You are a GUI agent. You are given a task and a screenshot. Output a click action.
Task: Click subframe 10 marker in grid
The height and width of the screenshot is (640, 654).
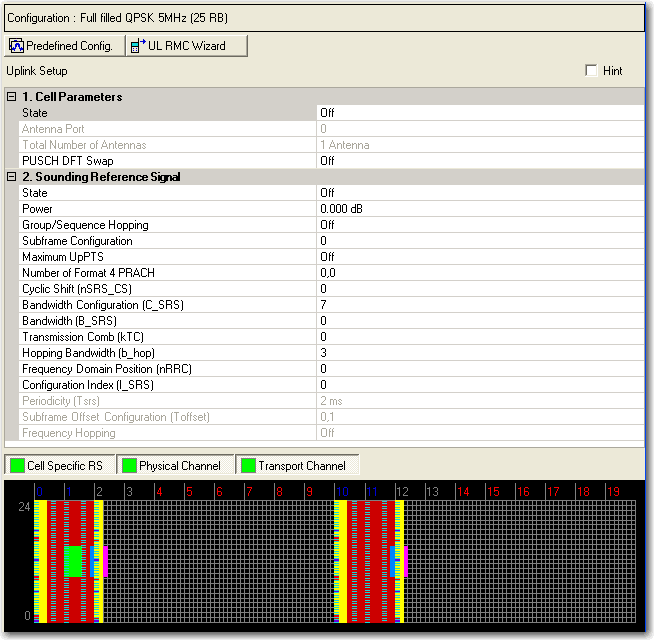[341, 491]
